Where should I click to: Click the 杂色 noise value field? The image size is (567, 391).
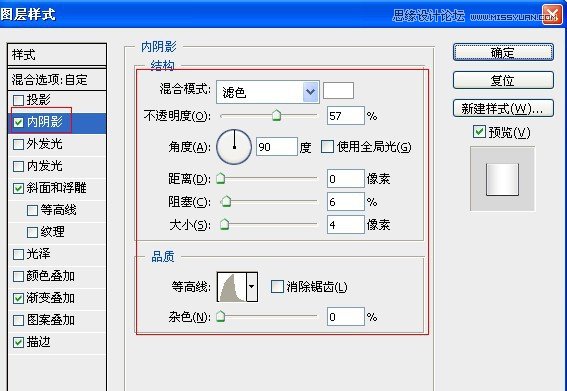point(346,317)
